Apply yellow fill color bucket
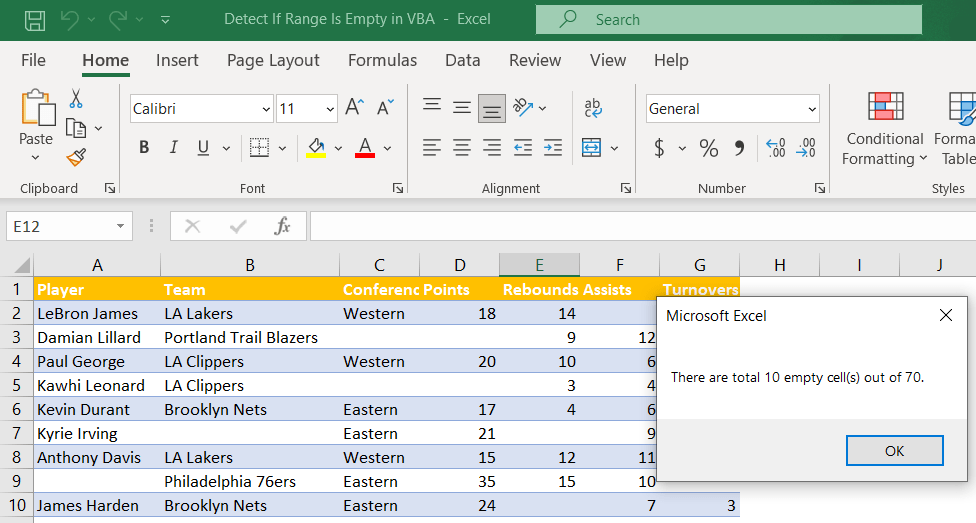 316,148
